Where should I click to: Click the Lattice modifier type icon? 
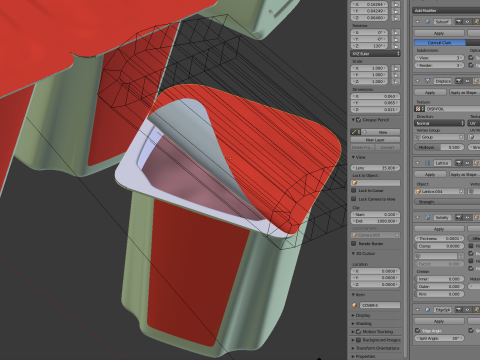tap(428, 163)
